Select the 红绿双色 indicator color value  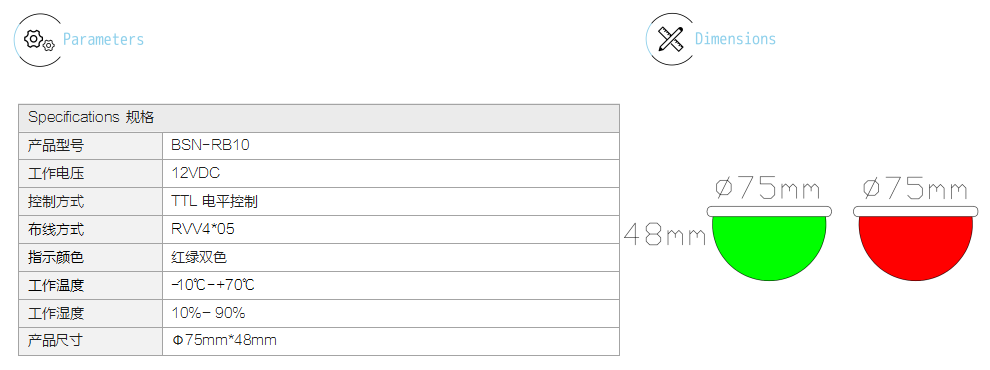(391, 257)
